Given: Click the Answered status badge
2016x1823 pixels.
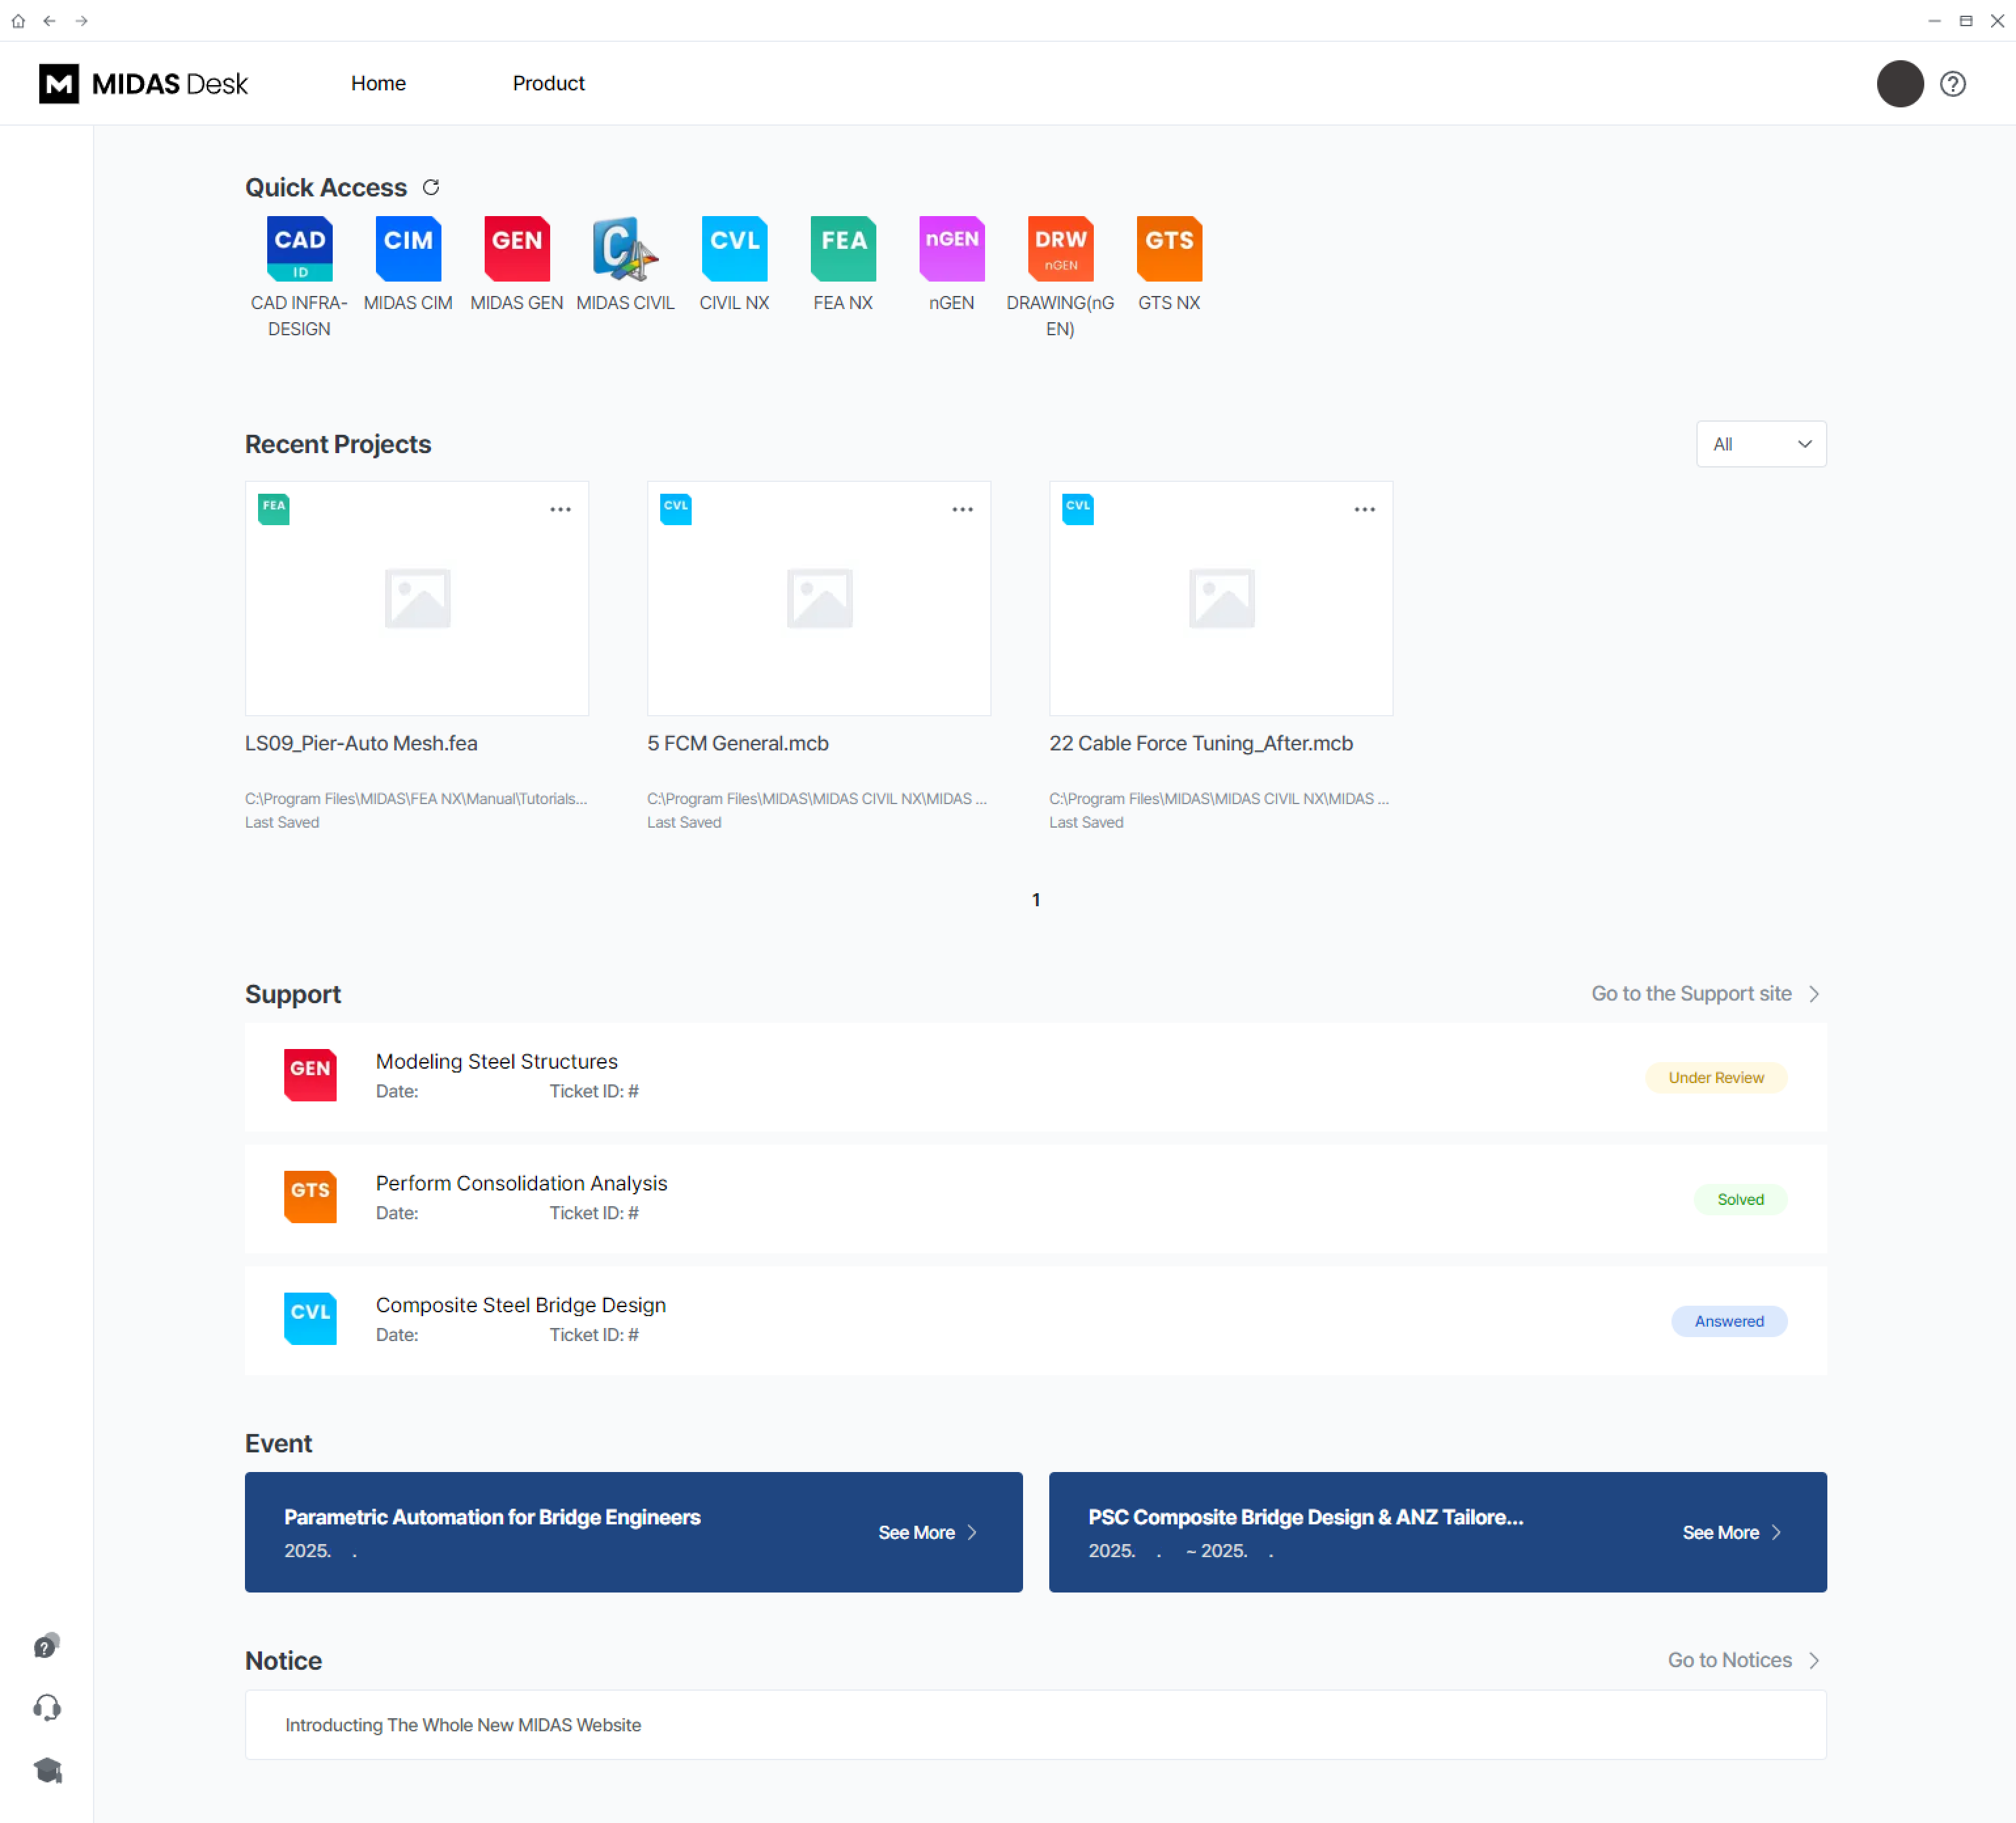Looking at the screenshot, I should coord(1728,1321).
